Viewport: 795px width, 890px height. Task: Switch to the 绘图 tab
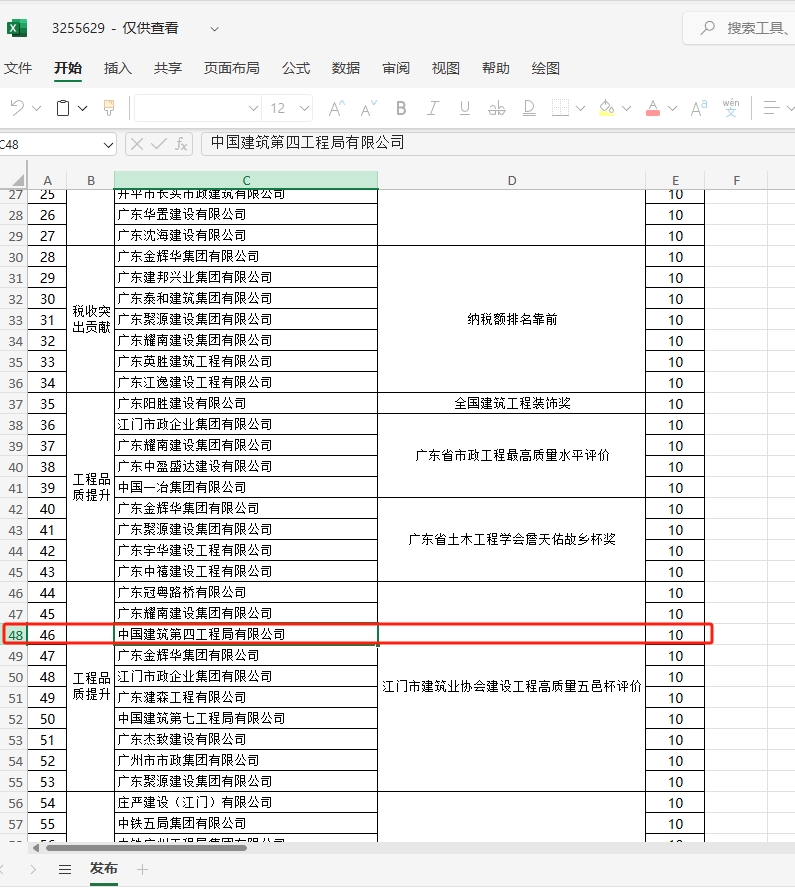546,68
